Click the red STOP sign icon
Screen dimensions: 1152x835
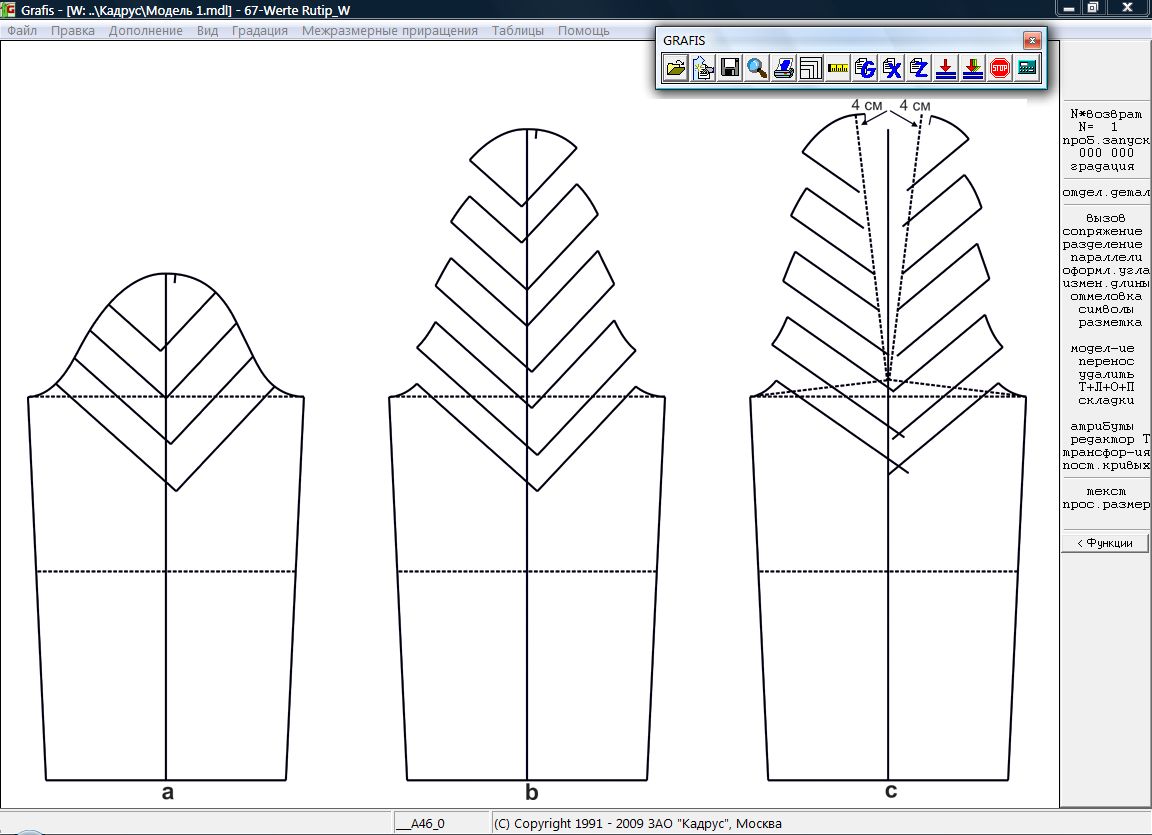click(x=1000, y=69)
